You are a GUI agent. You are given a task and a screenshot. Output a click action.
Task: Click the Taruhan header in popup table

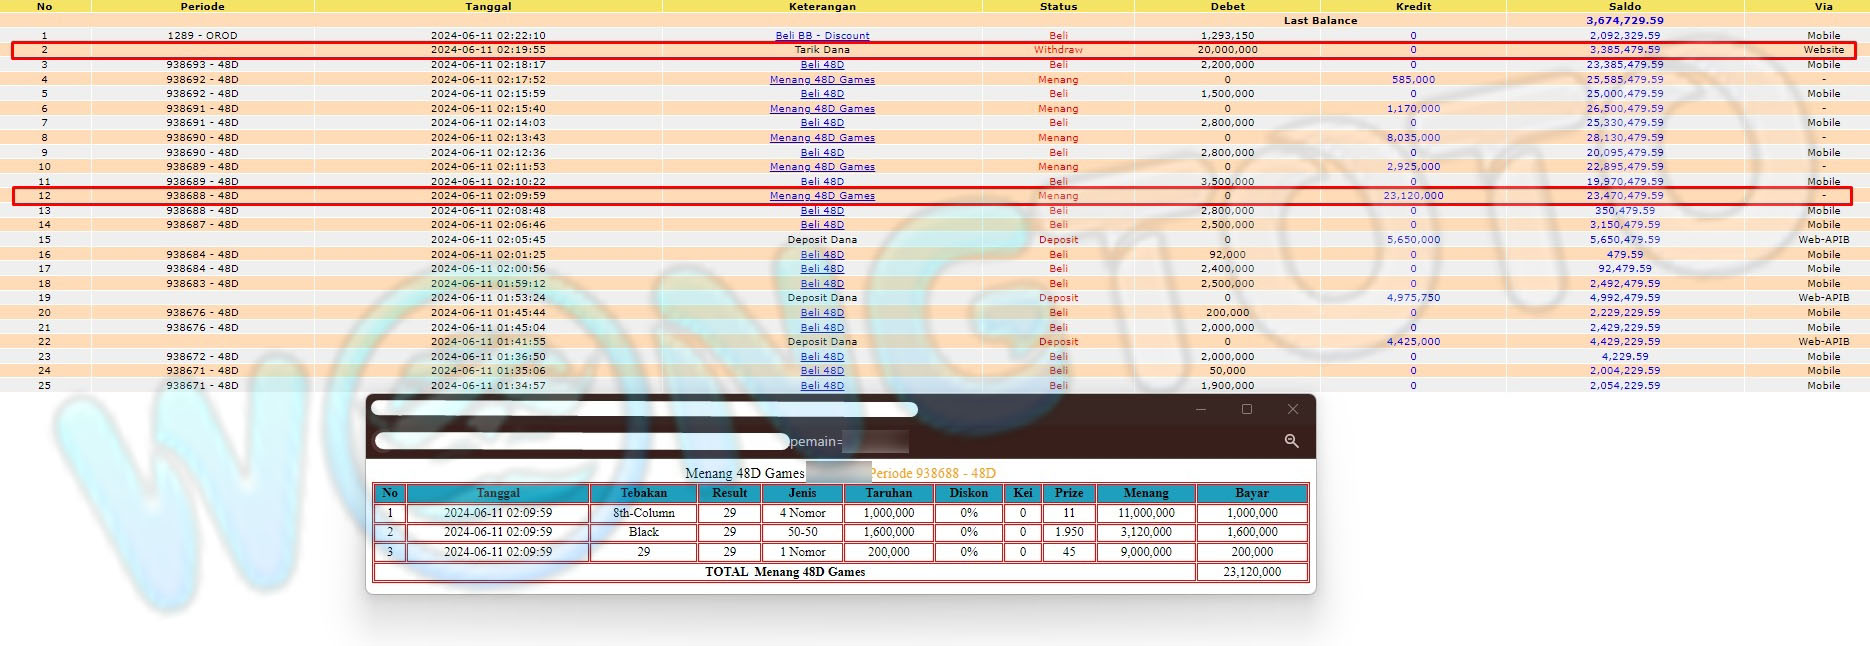pyautogui.click(x=889, y=493)
